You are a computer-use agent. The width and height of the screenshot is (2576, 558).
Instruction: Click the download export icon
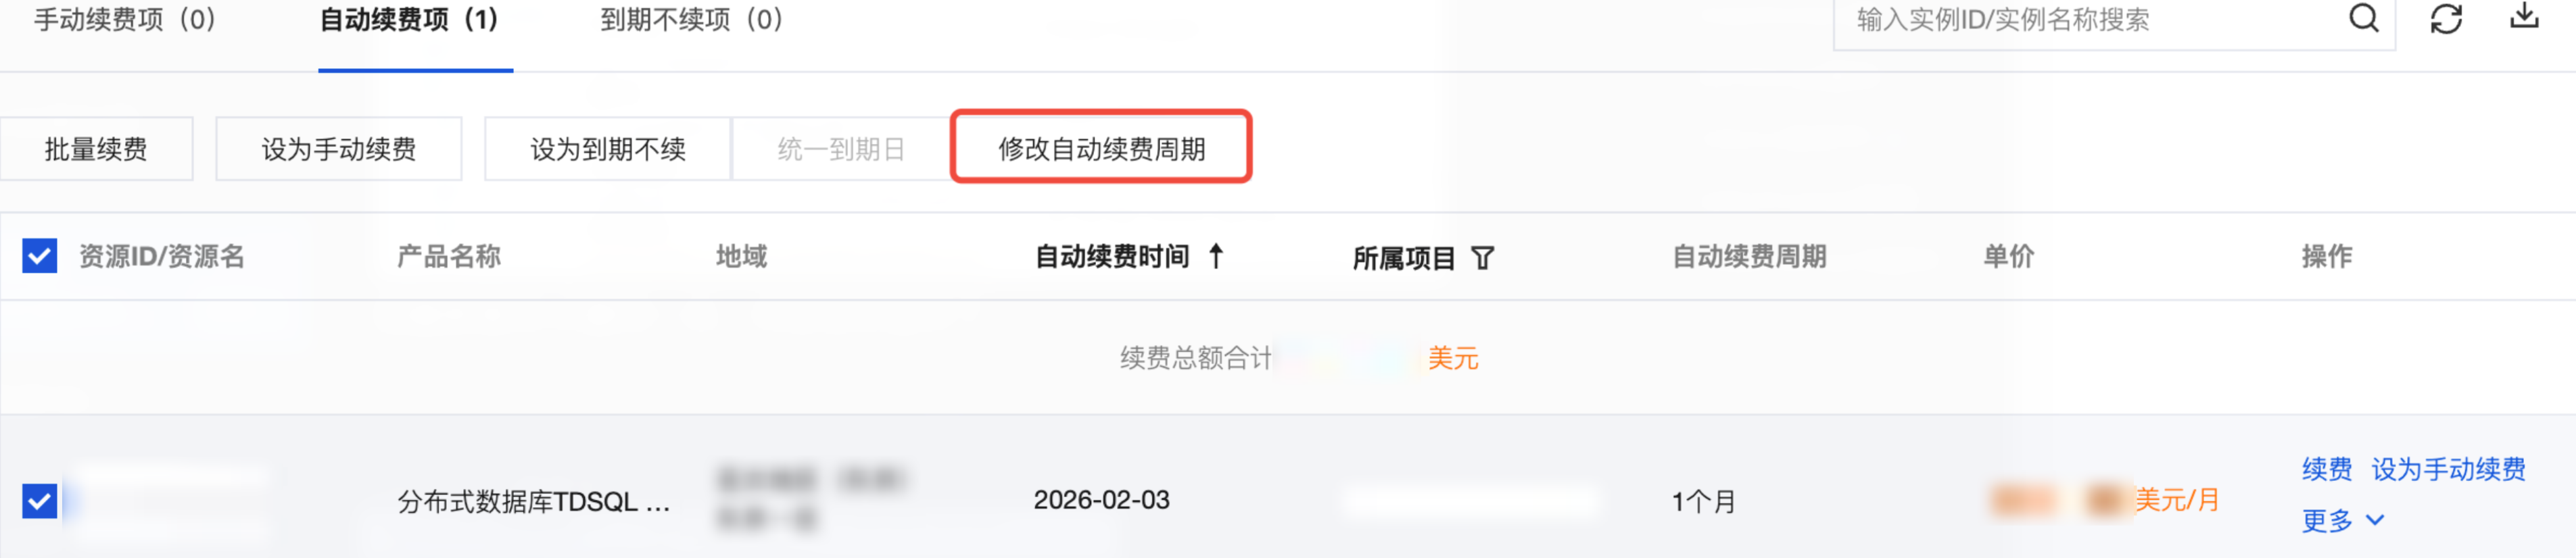(2524, 17)
